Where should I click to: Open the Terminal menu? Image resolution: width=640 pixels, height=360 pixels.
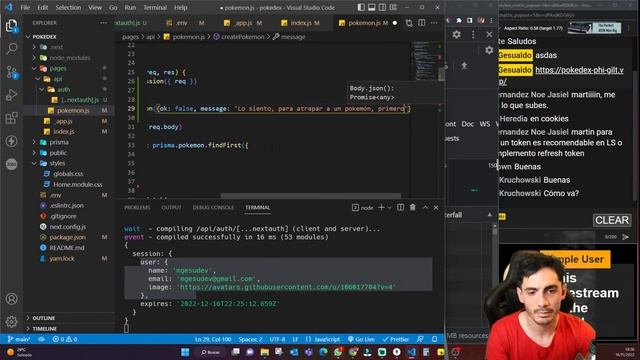155,7
